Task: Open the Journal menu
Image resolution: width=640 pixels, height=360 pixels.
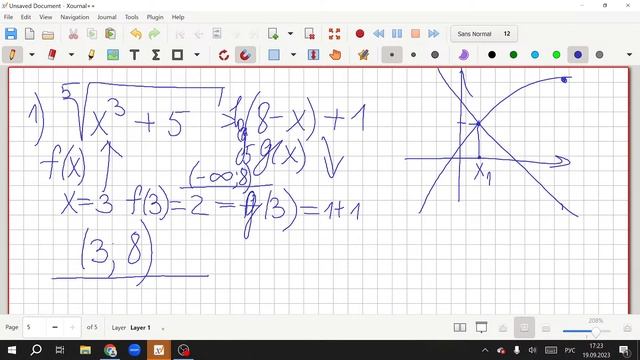Action: 107,17
